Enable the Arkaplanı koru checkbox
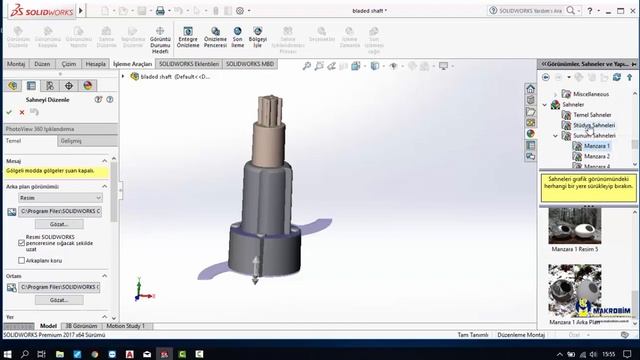 click(22, 260)
